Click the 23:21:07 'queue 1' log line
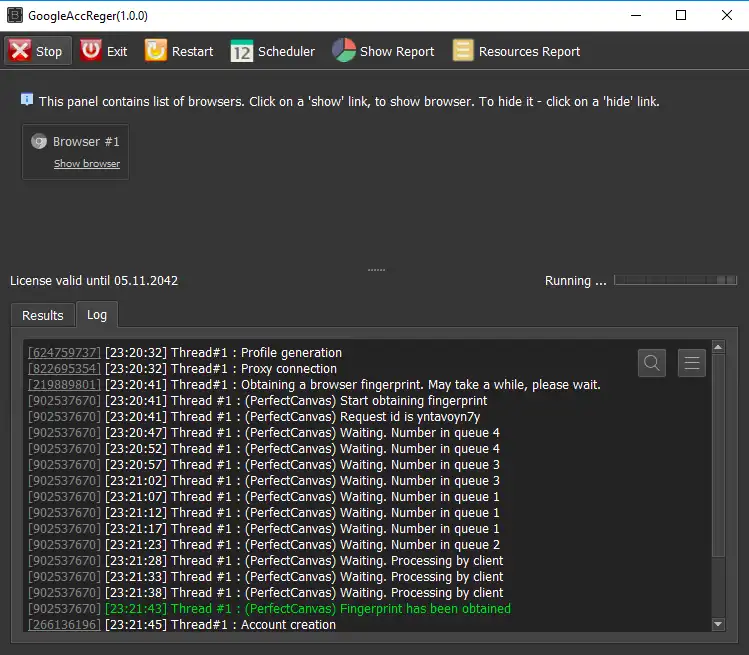 (x=264, y=496)
